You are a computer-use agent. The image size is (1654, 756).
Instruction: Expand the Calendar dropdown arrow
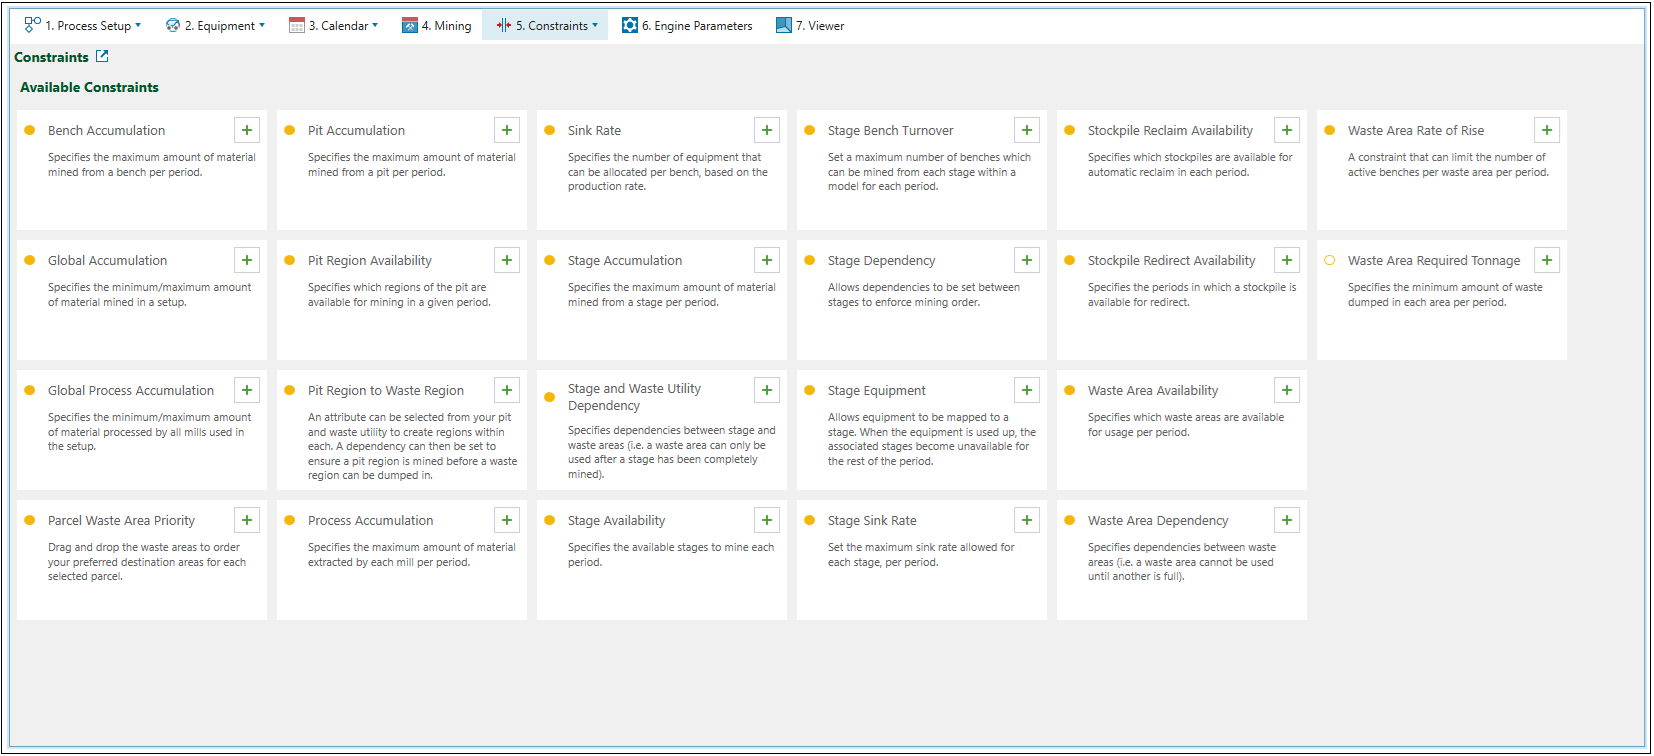pyautogui.click(x=375, y=26)
